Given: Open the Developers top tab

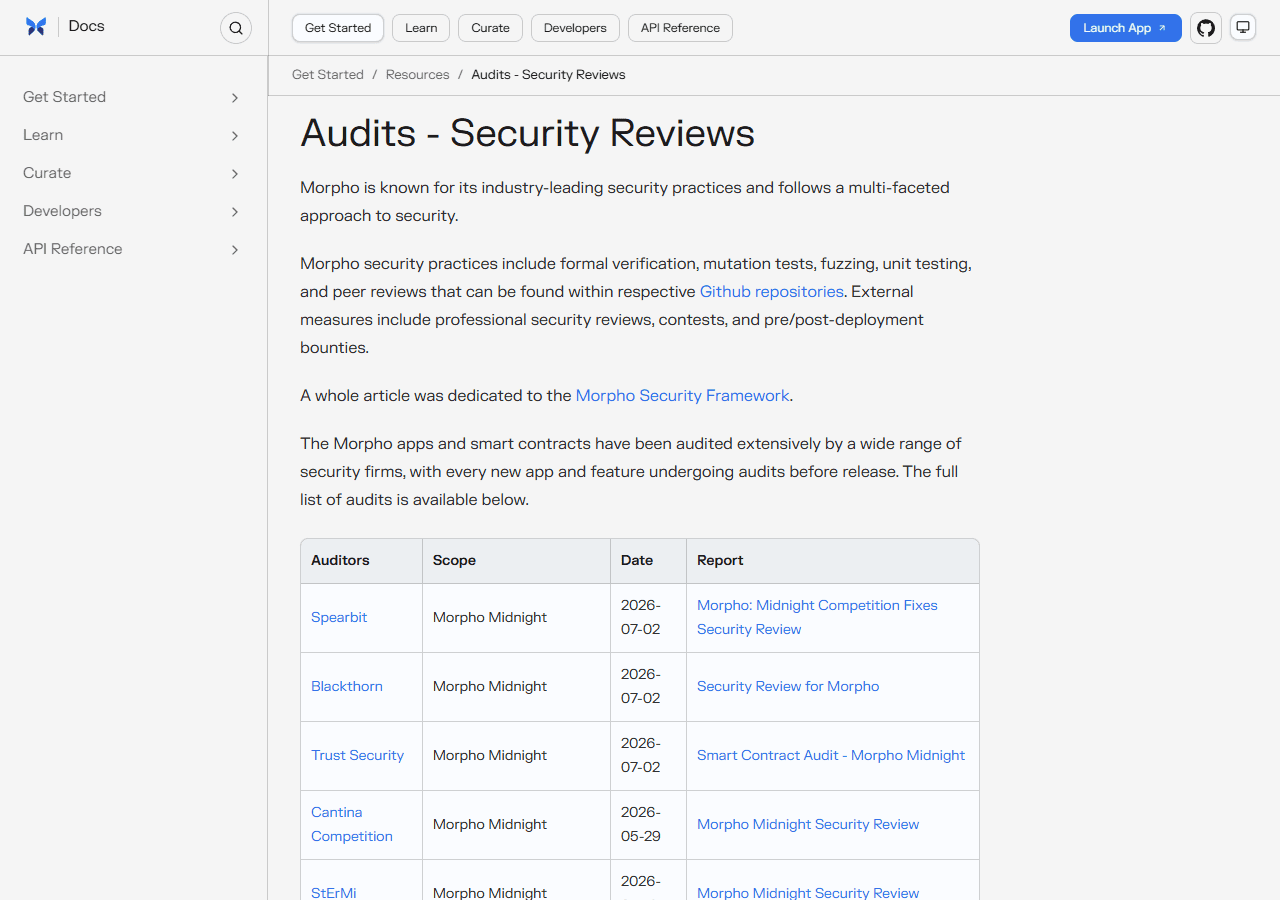Looking at the screenshot, I should 575,28.
